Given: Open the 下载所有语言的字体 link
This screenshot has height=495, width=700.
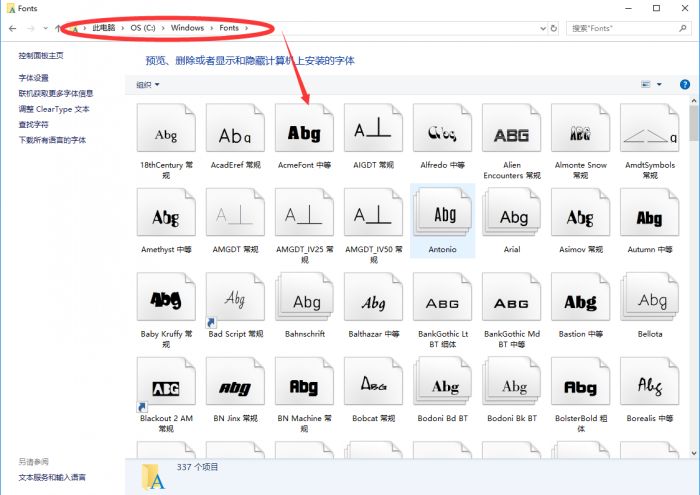Looking at the screenshot, I should coord(52,140).
